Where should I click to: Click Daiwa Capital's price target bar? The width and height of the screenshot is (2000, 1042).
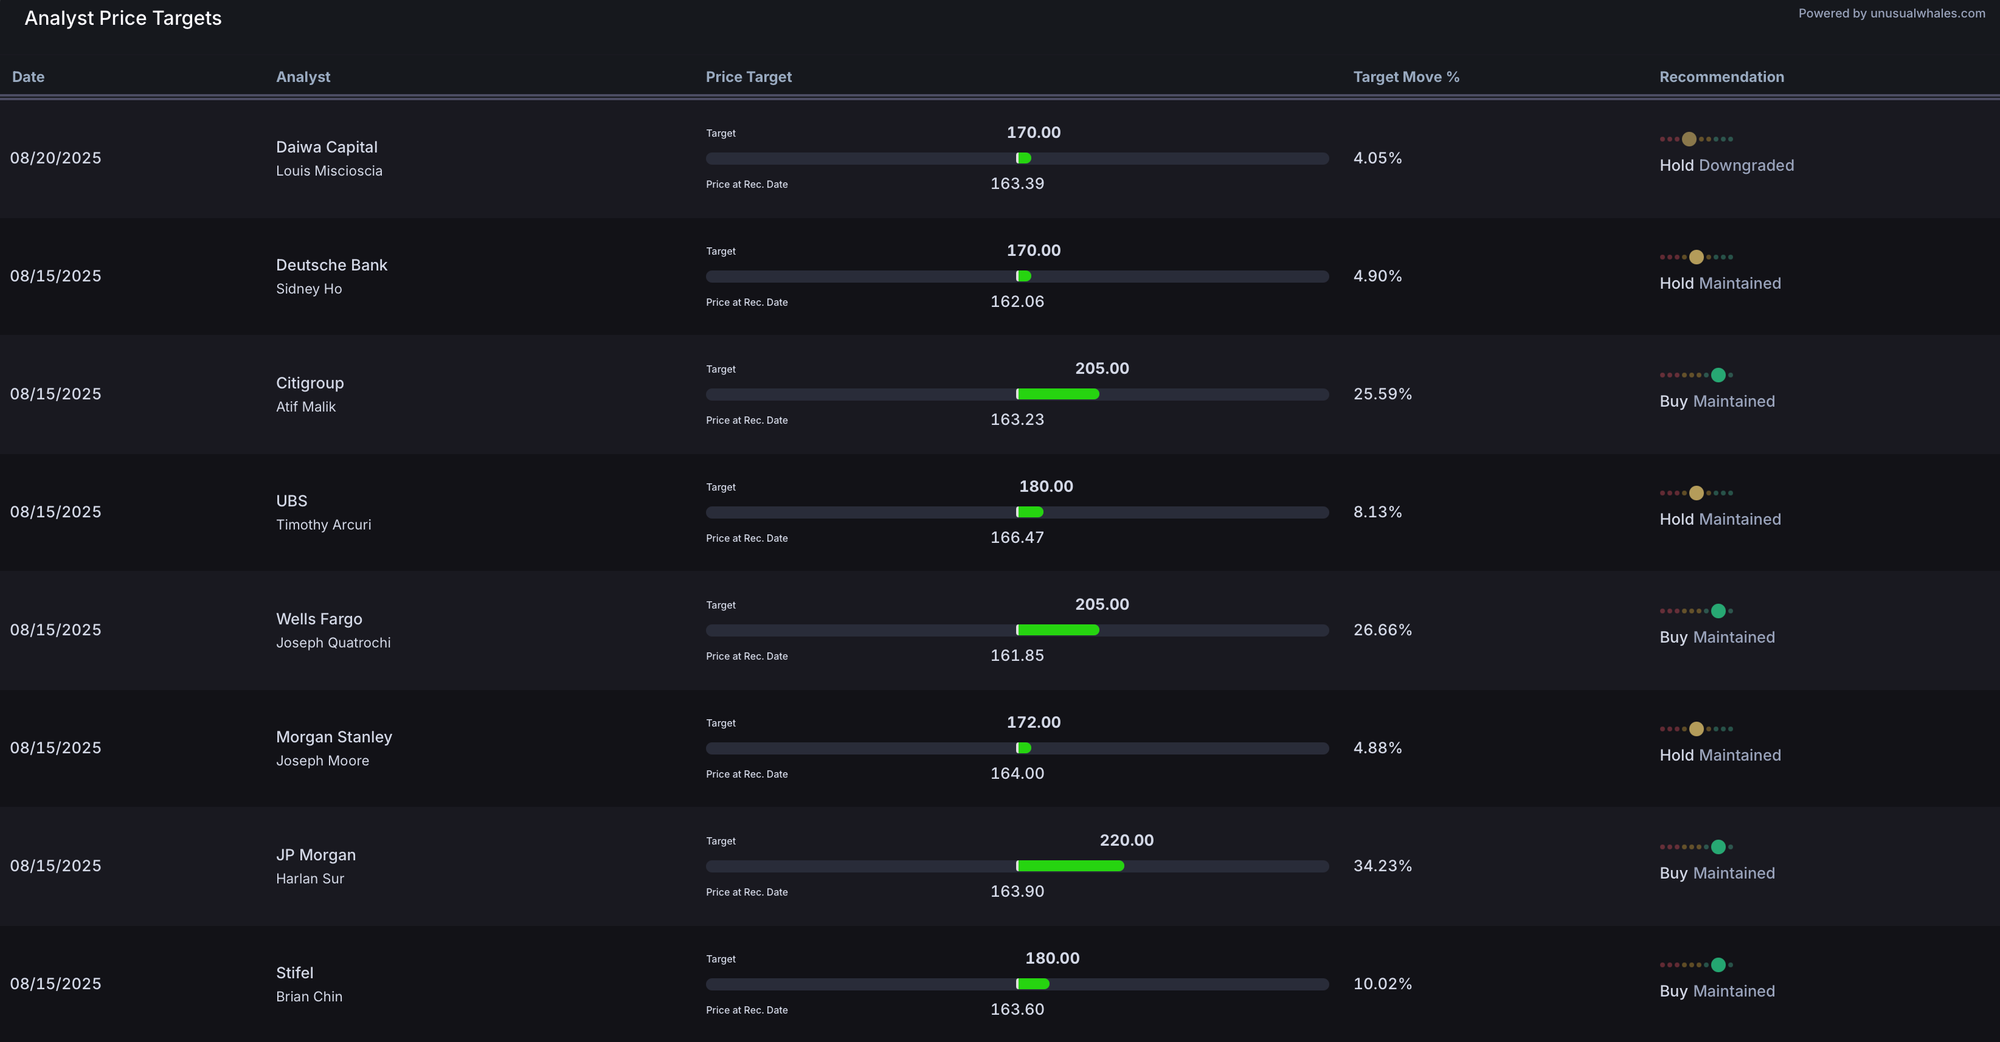pyautogui.click(x=1017, y=158)
